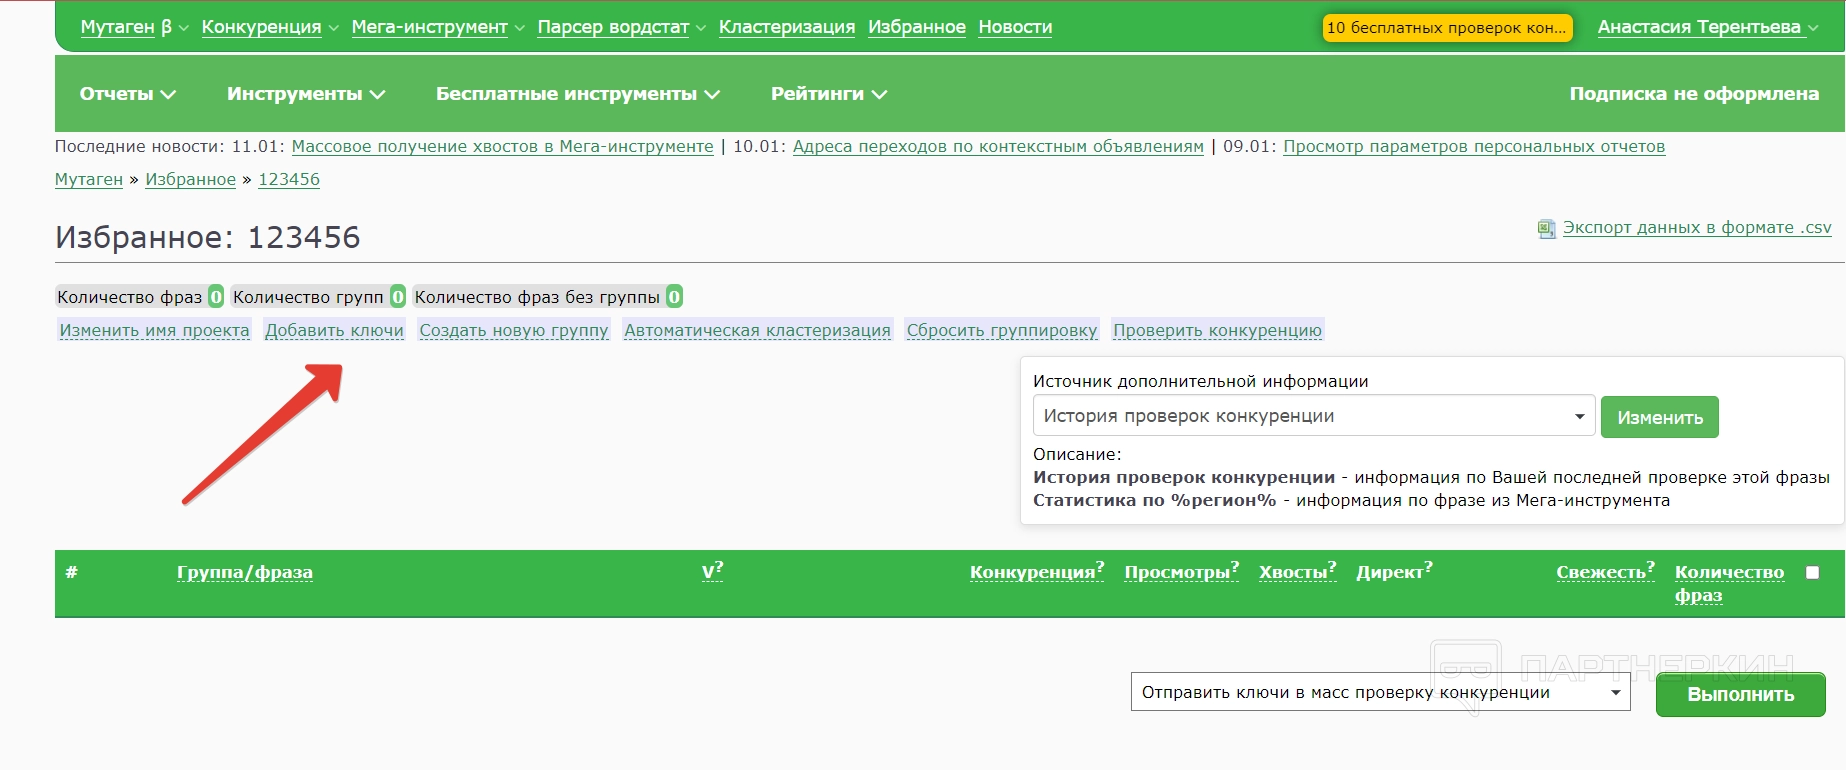This screenshot has width=1846, height=770.
Task: Click the 123456 breadcrumb link
Action: point(289,180)
